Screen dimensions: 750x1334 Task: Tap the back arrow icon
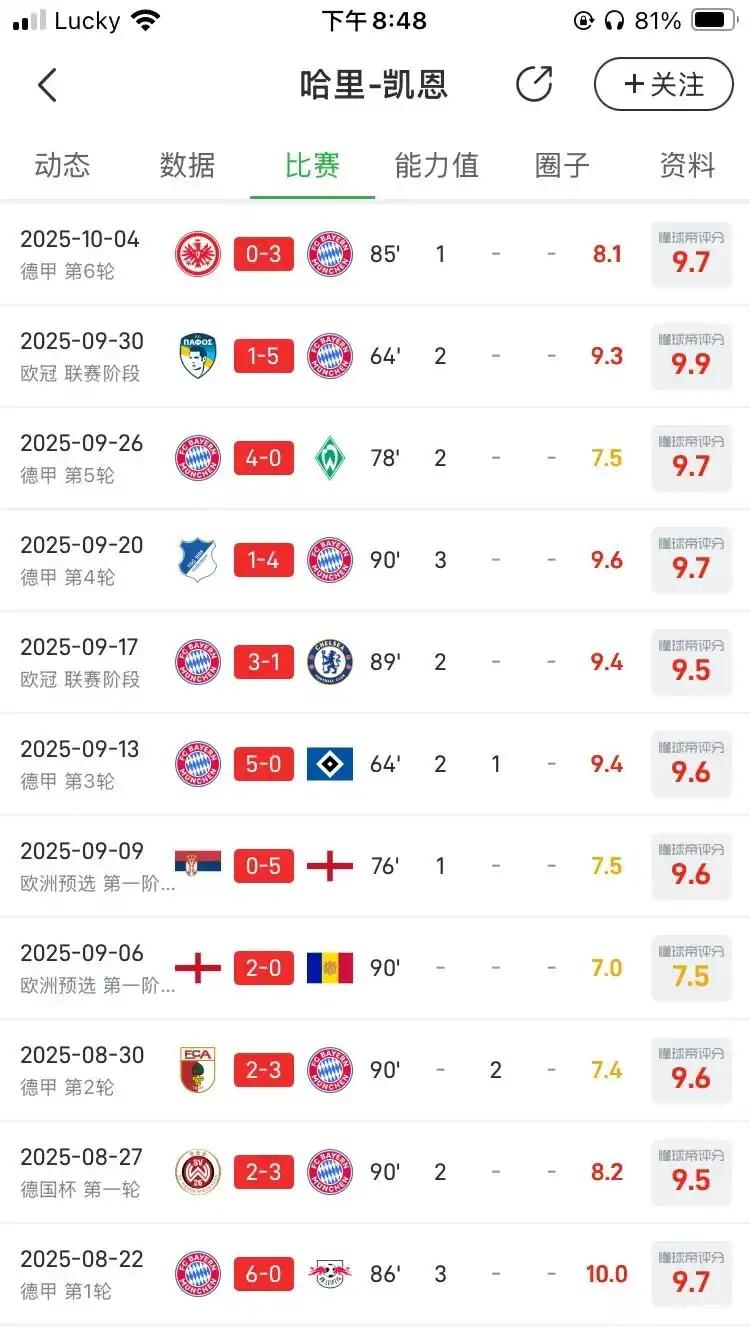pyautogui.click(x=47, y=85)
